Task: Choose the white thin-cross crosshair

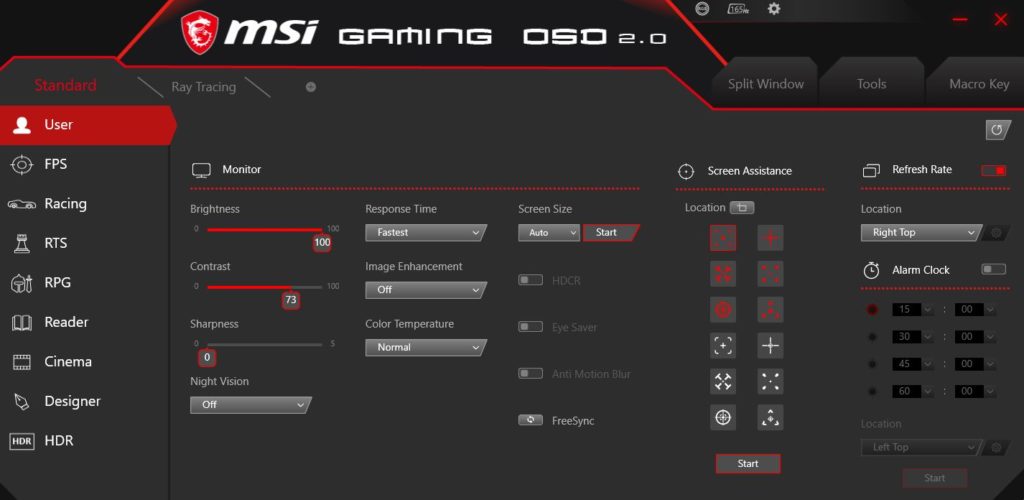Action: coord(770,346)
